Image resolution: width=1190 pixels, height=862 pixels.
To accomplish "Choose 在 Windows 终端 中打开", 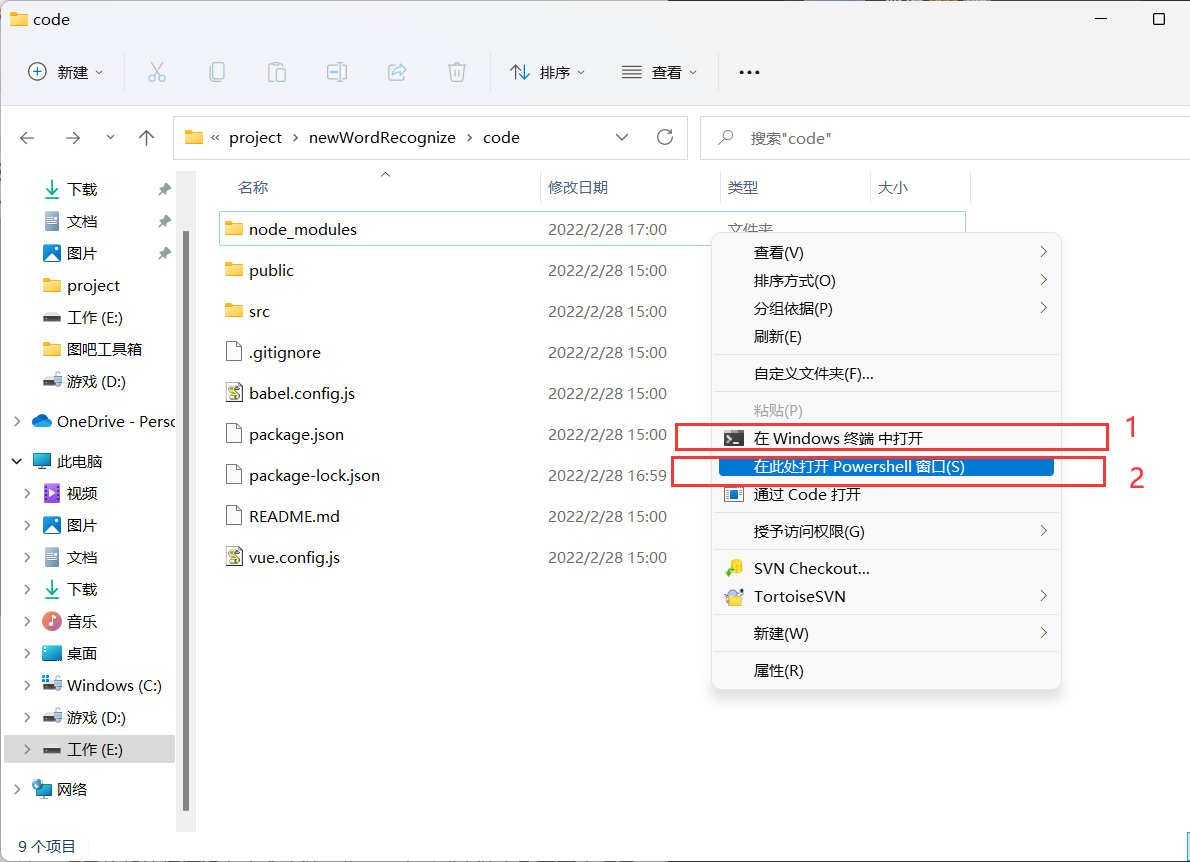I will click(886, 438).
